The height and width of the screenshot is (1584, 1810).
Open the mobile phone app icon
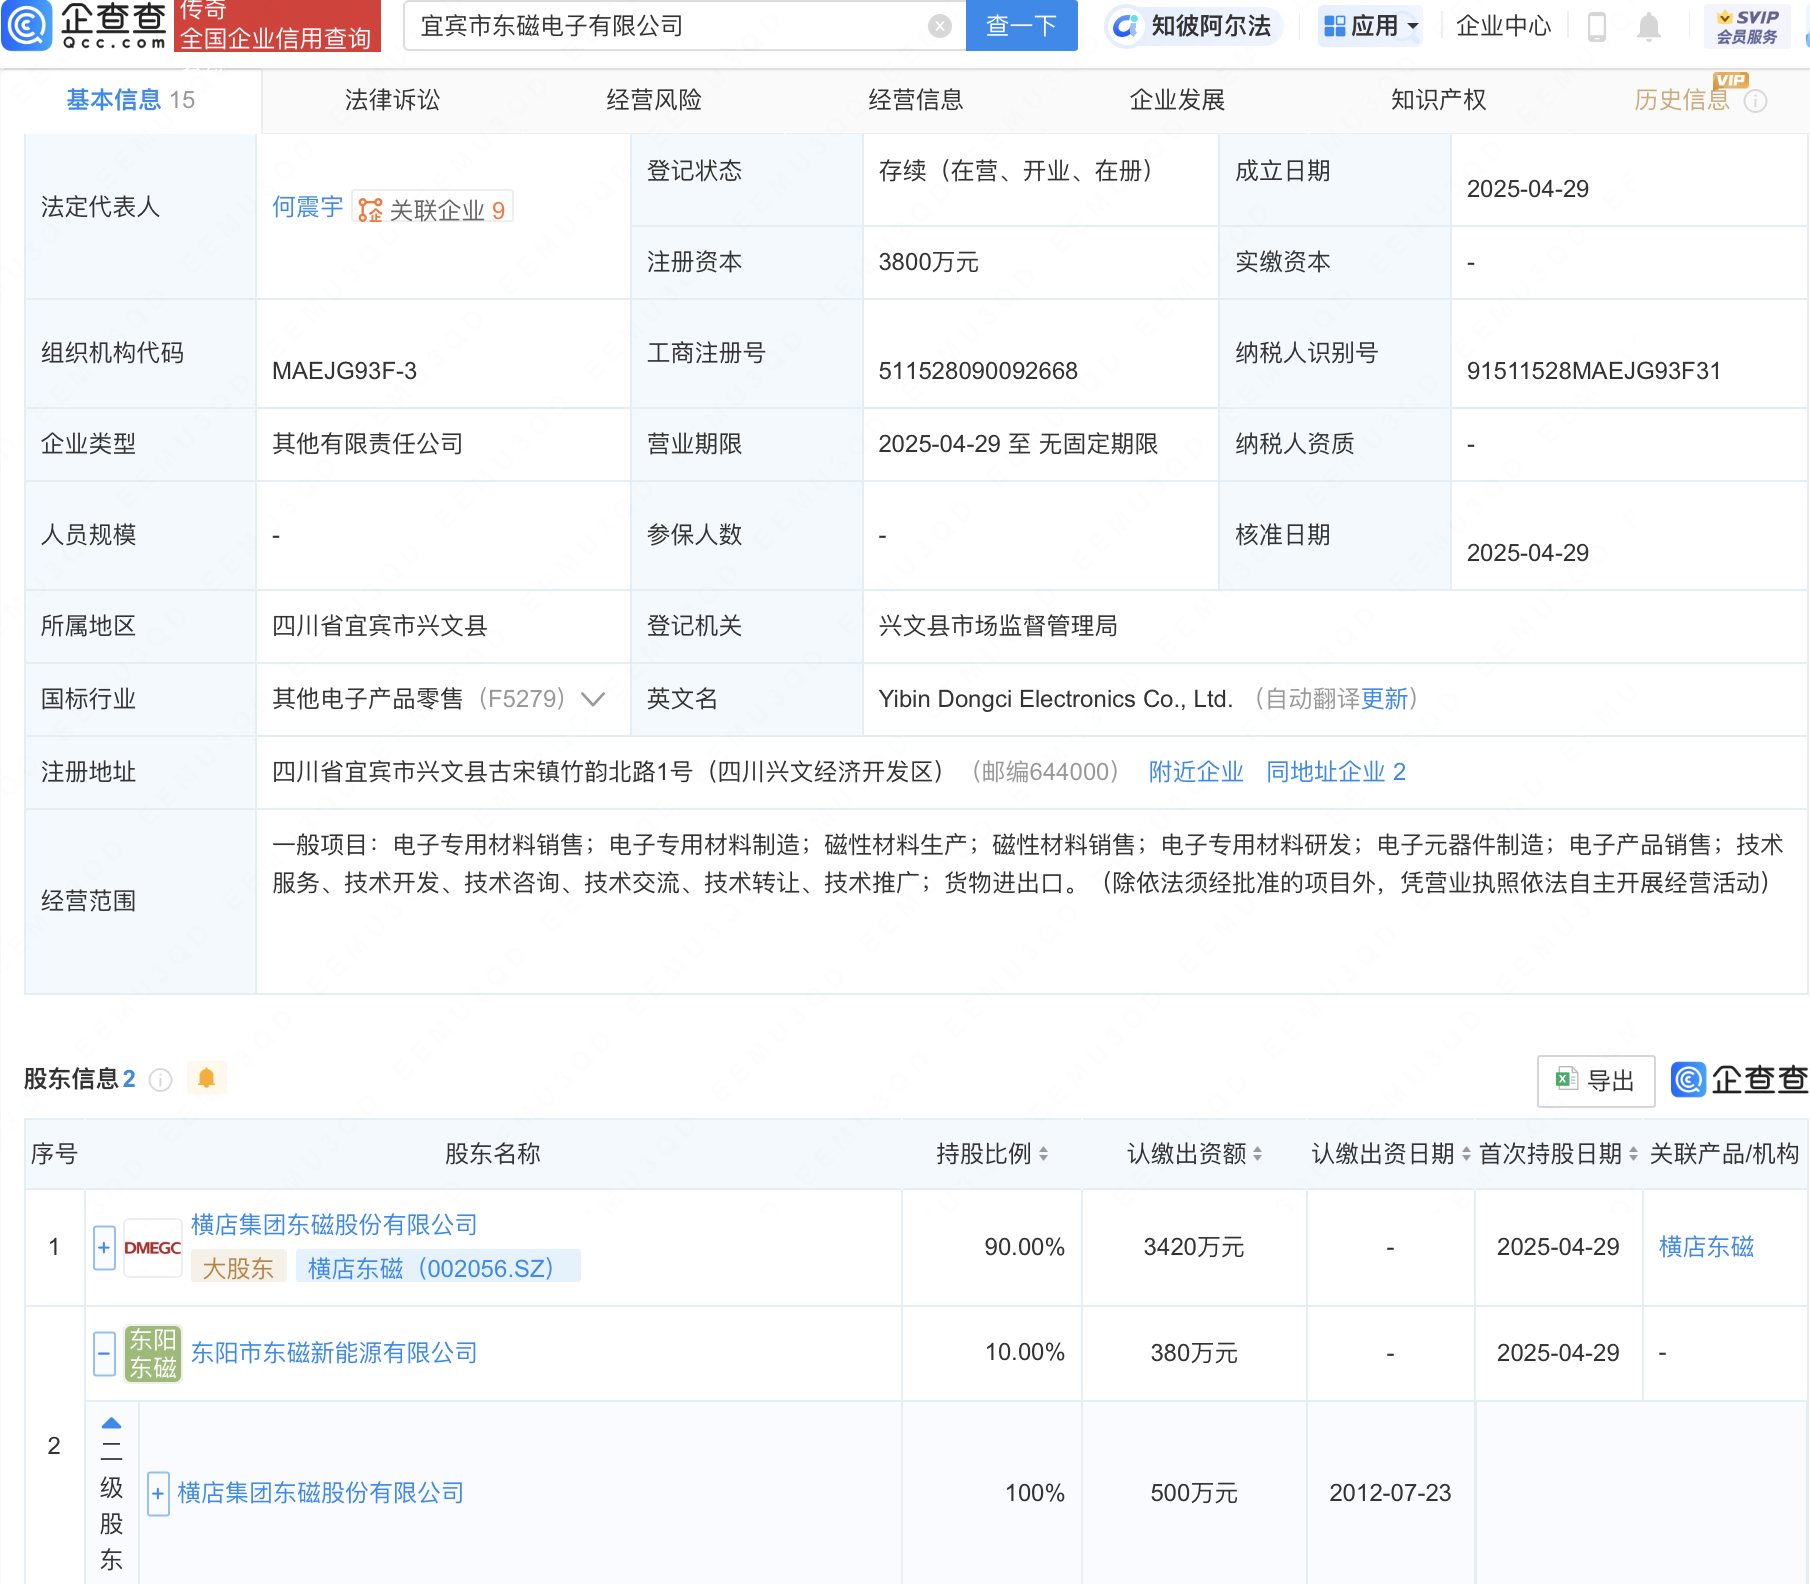(1596, 27)
